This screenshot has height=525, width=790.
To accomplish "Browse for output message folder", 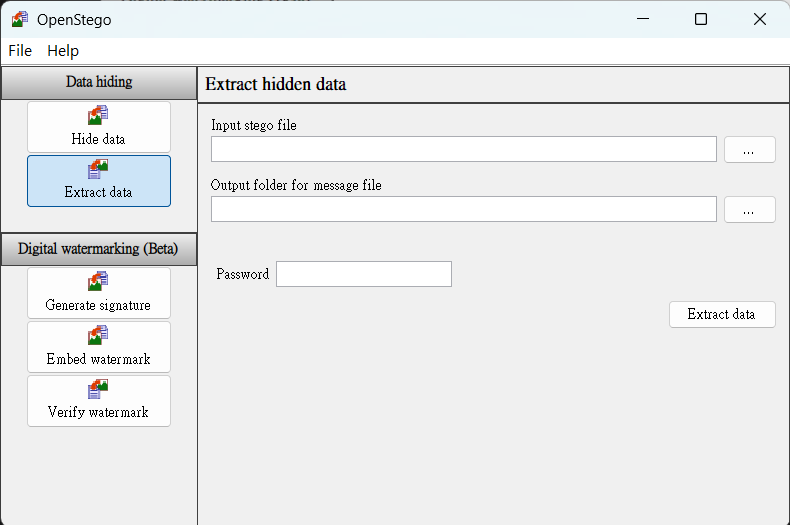I will pos(750,210).
